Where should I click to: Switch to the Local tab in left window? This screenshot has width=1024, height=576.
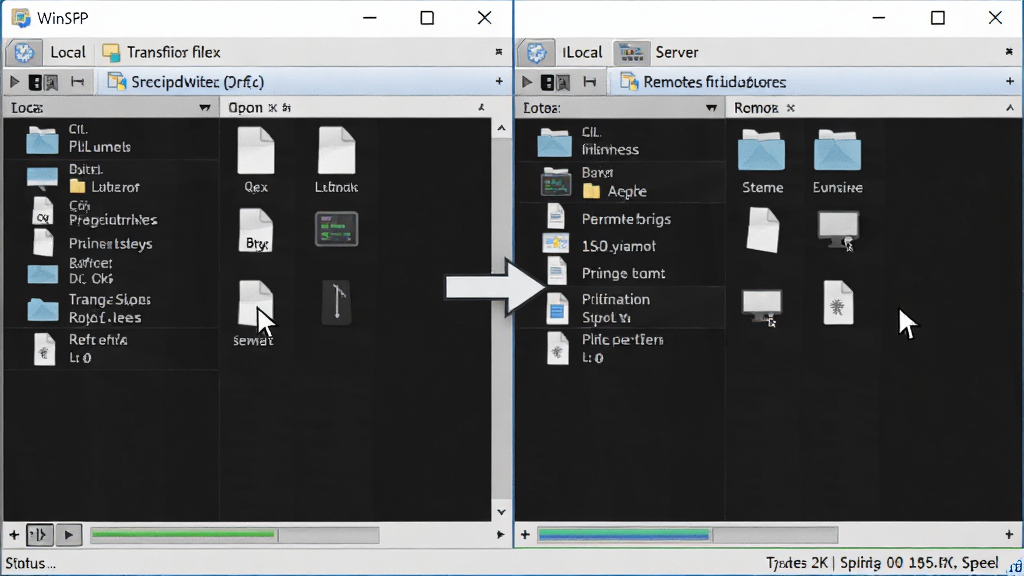click(x=68, y=52)
